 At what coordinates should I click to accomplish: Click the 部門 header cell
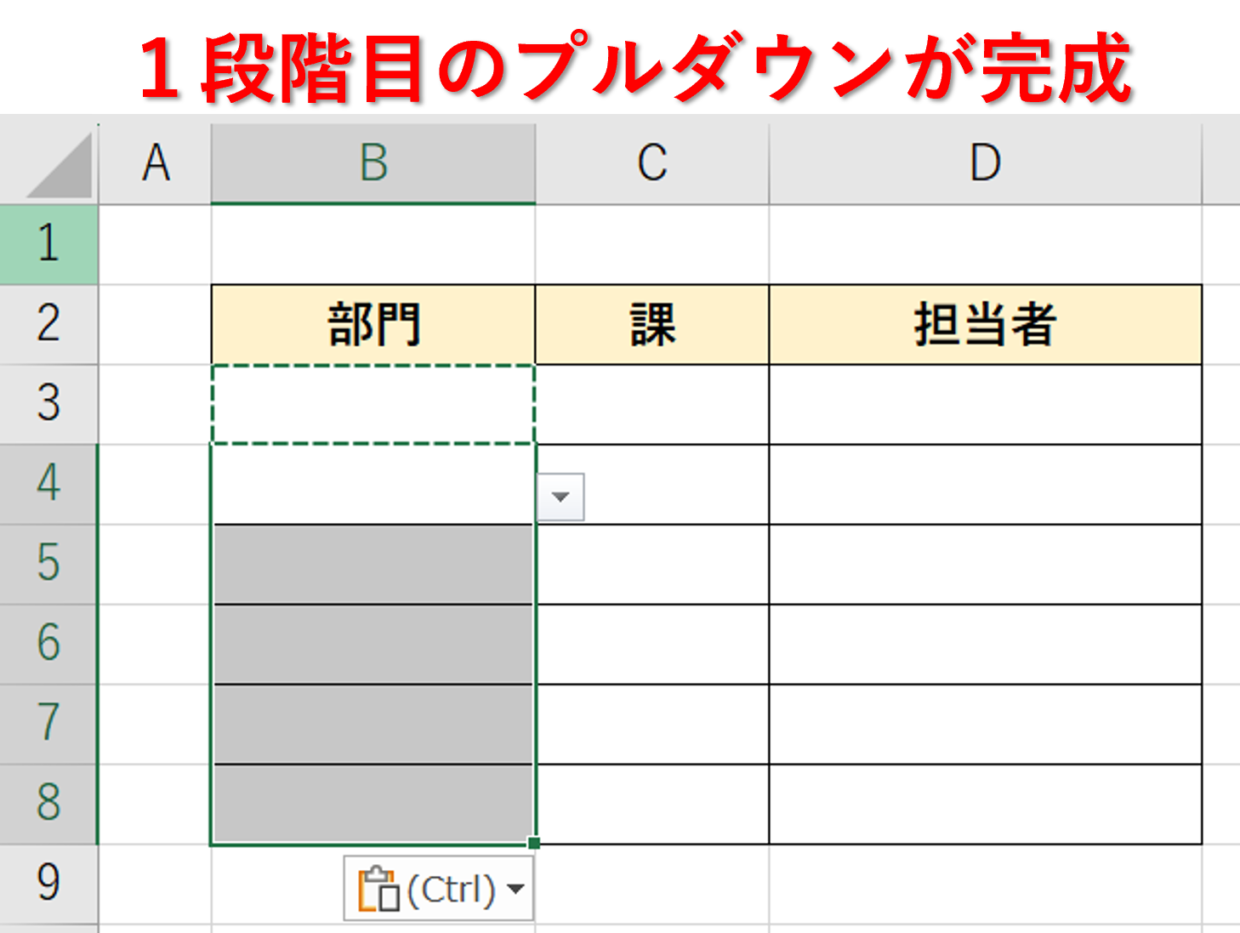pos(373,324)
